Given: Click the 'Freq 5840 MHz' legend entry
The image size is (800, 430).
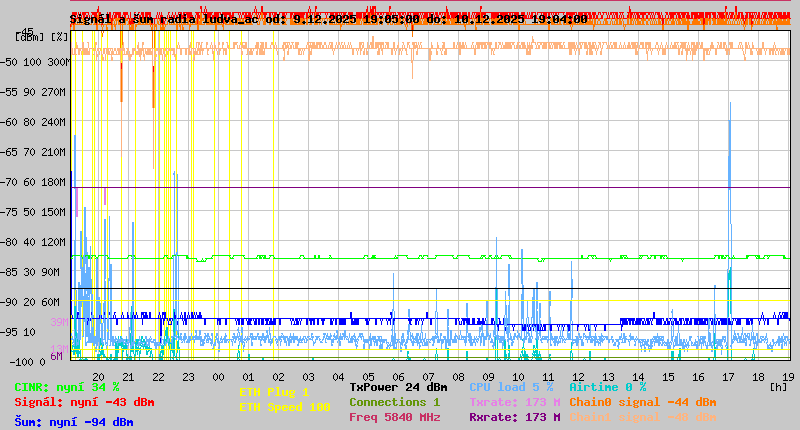Looking at the screenshot, I should (395, 417).
